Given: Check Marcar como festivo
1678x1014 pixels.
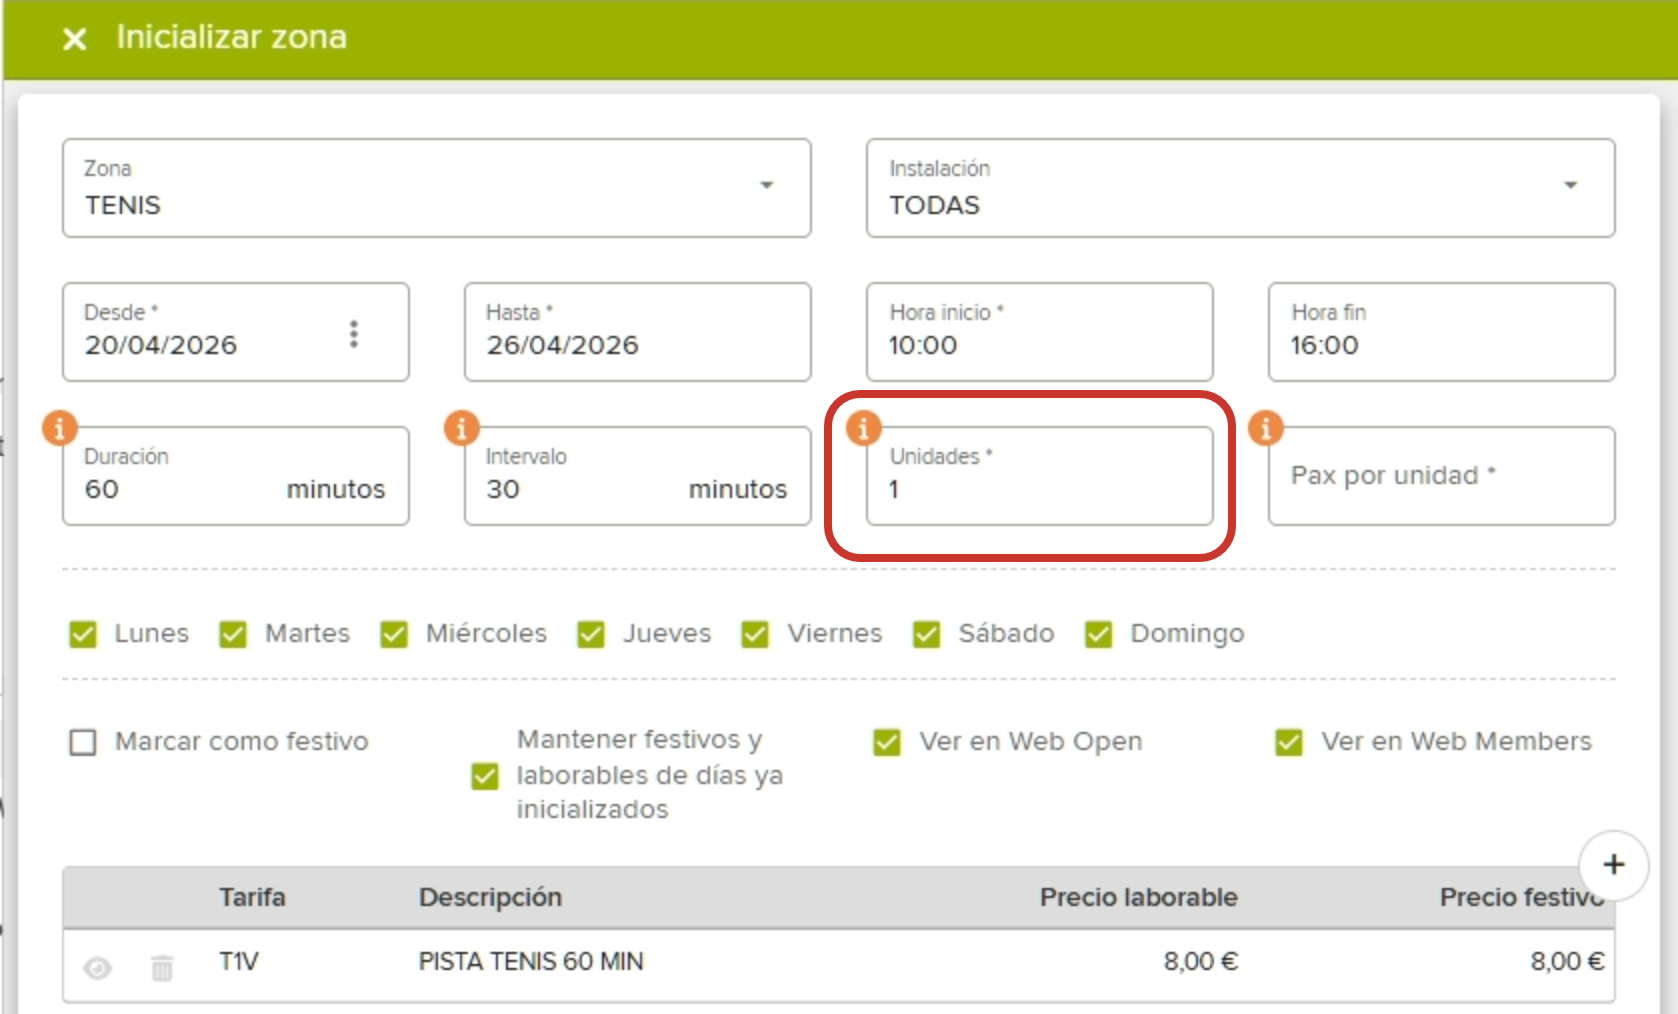Looking at the screenshot, I should [x=83, y=742].
